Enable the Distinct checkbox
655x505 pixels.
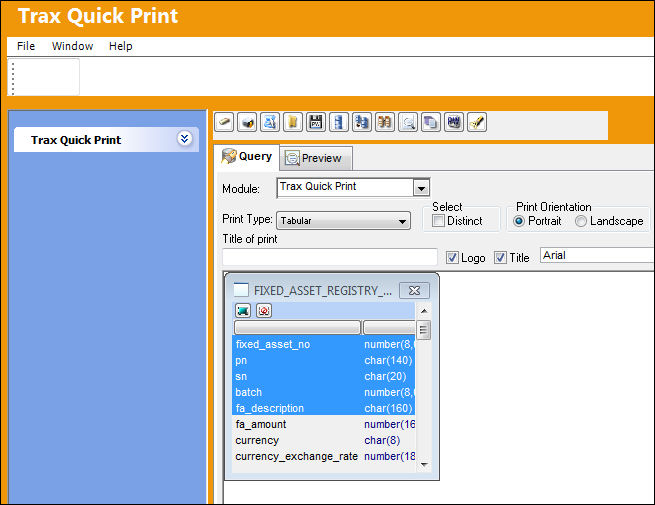[x=438, y=221]
